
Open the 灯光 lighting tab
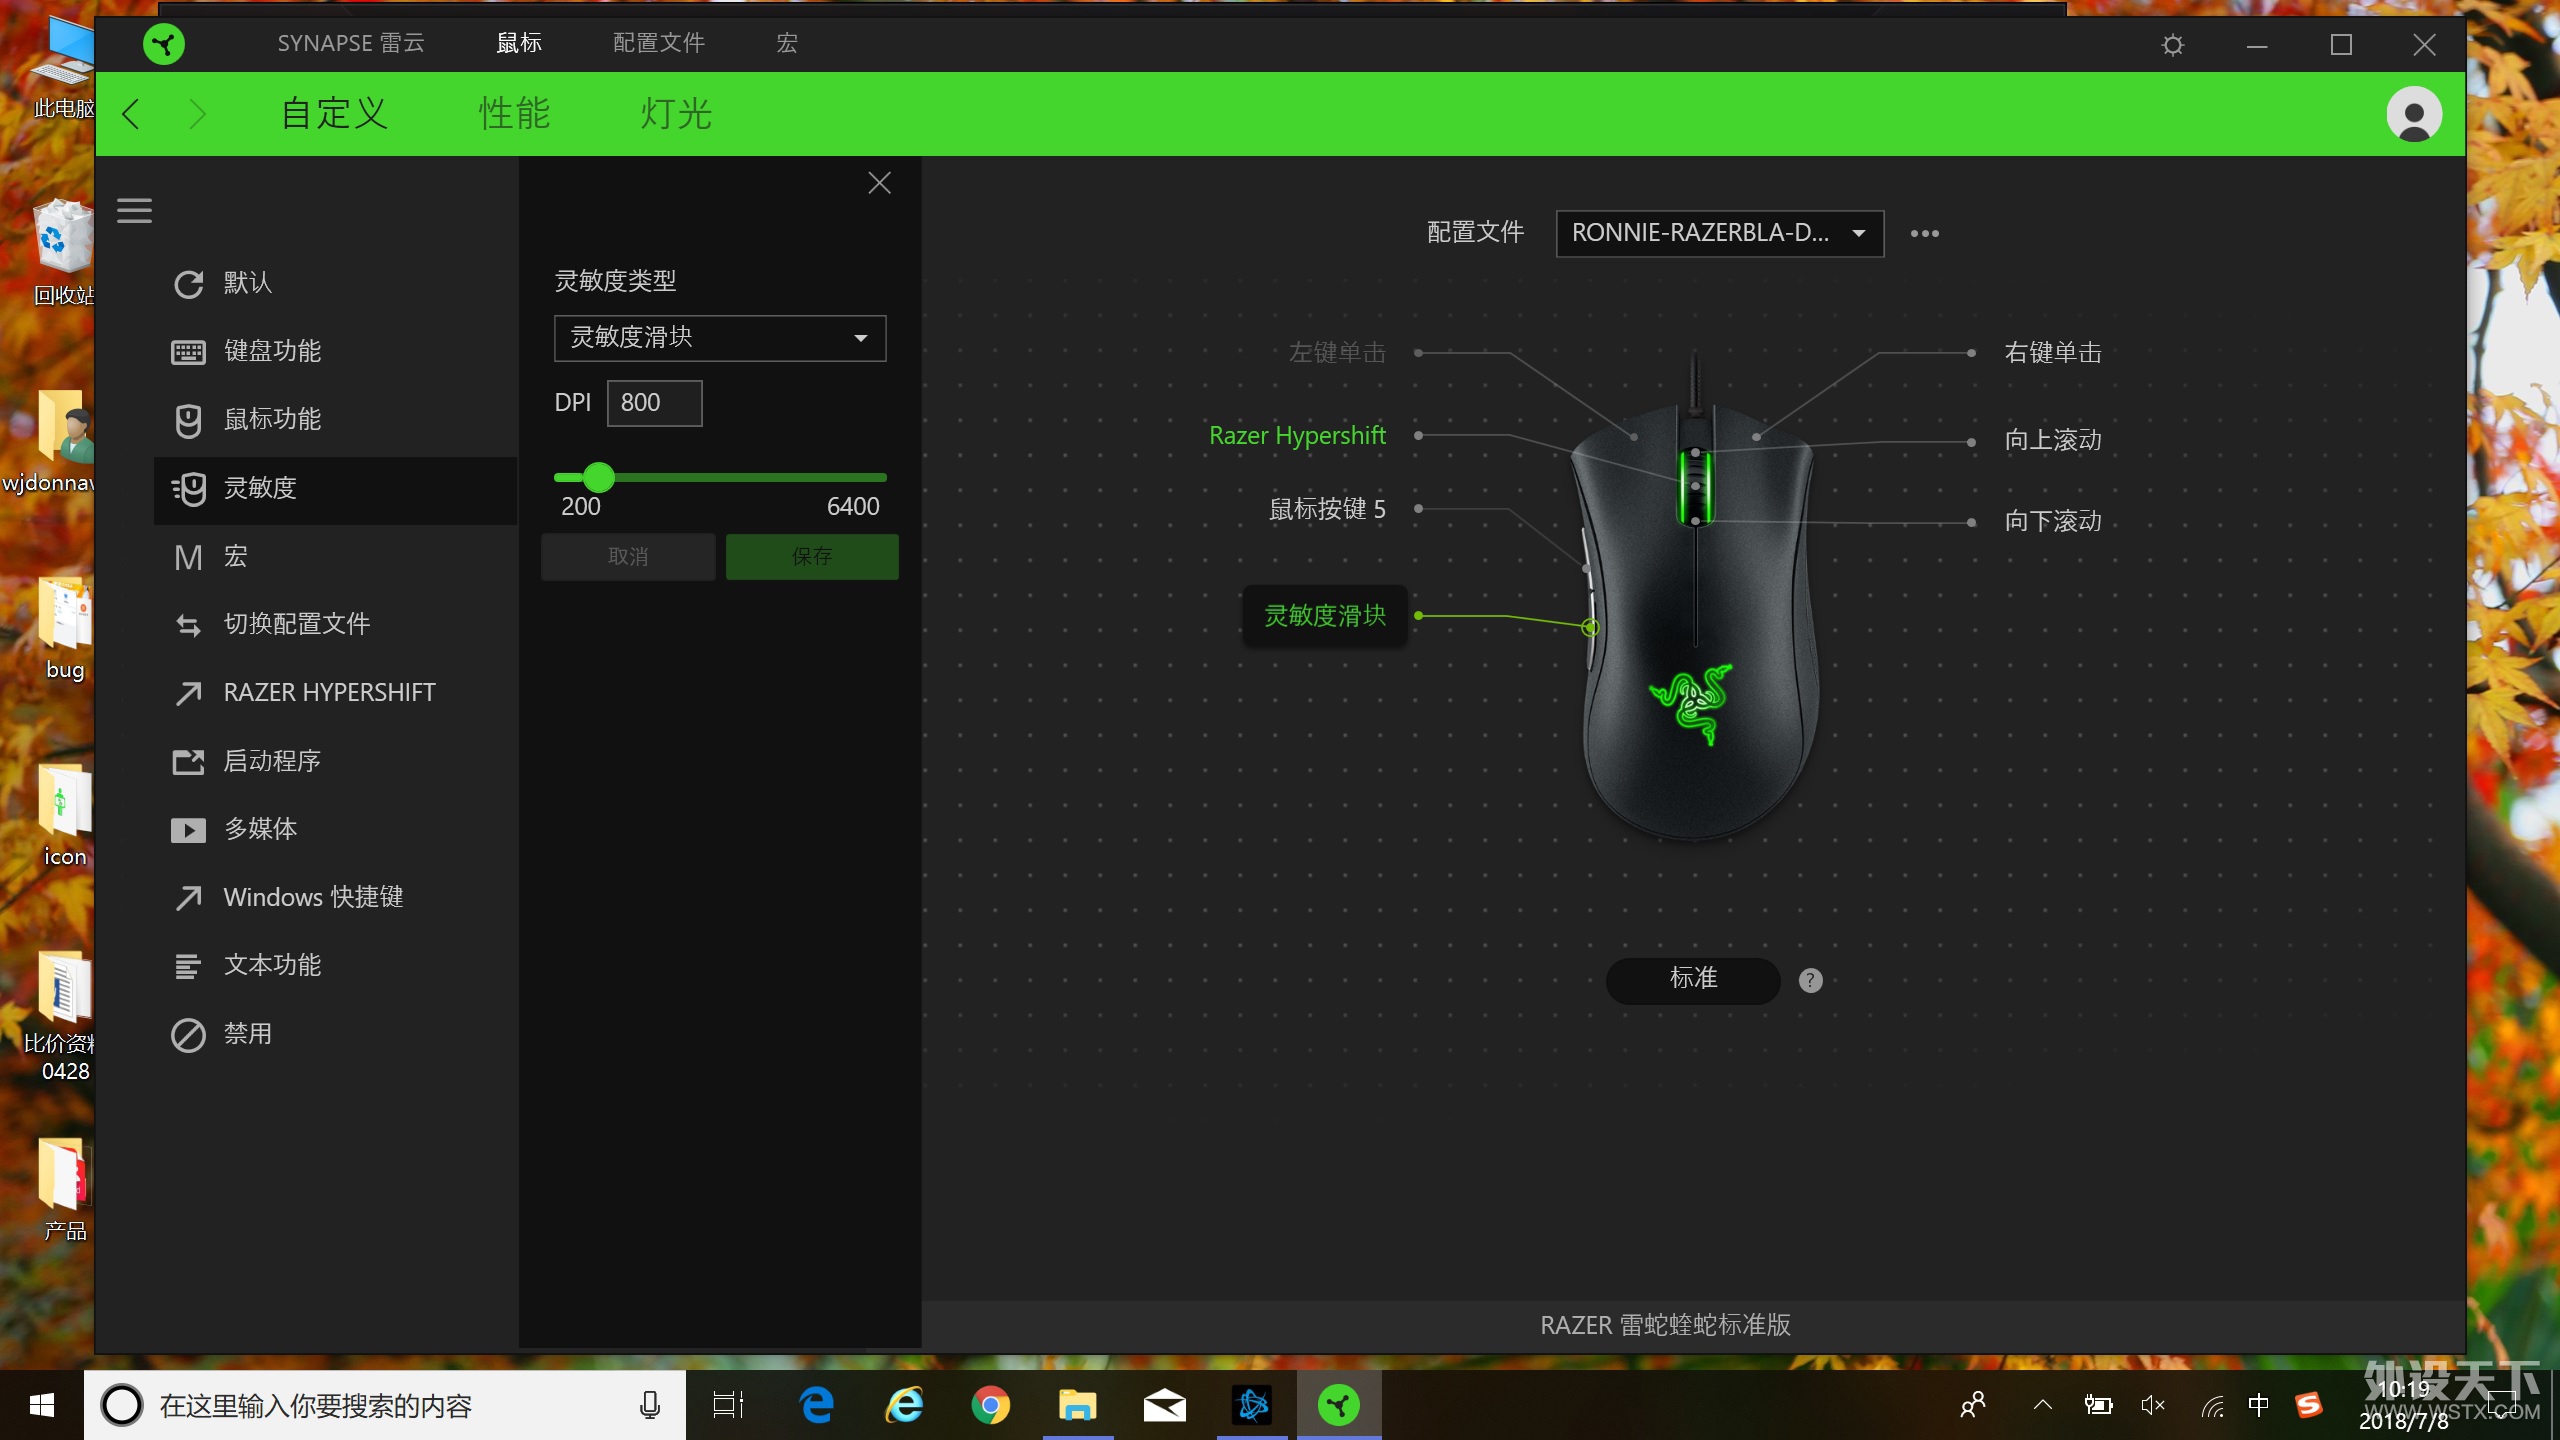pyautogui.click(x=676, y=114)
